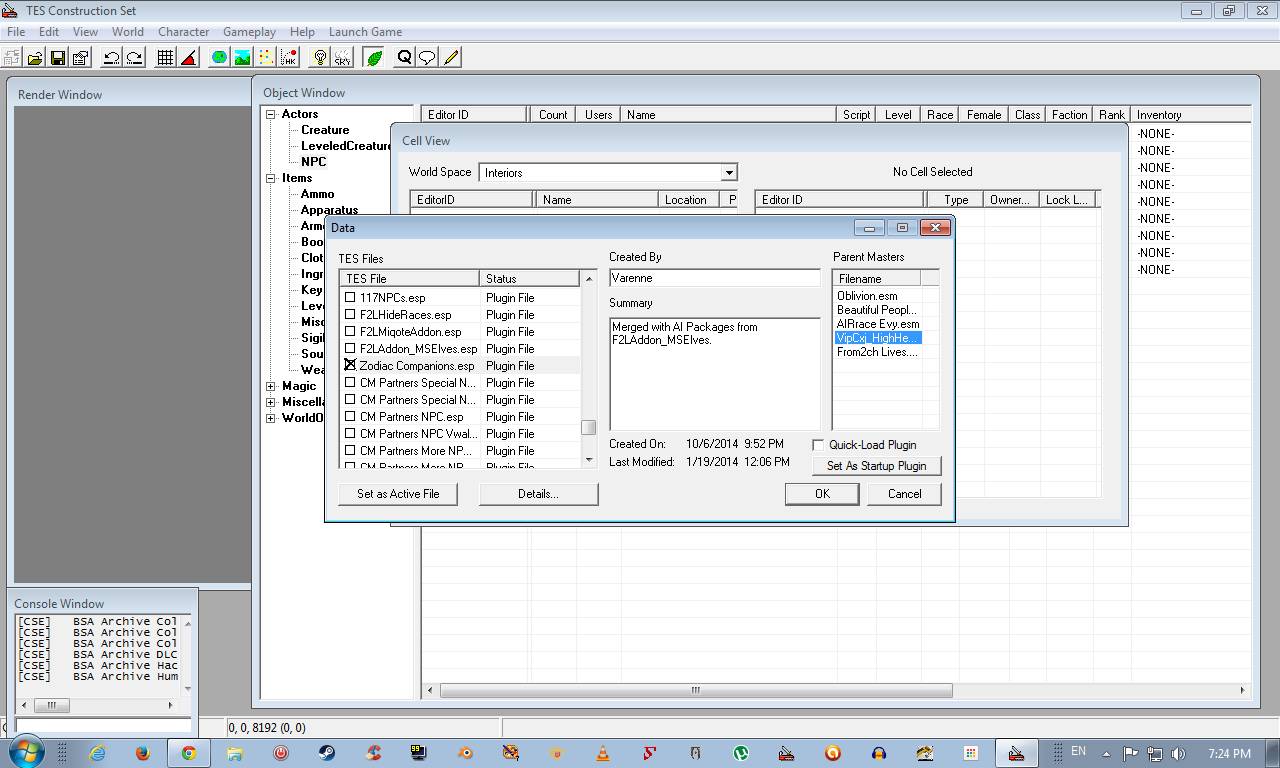Open the World menu
The image size is (1280, 768).
pos(128,32)
